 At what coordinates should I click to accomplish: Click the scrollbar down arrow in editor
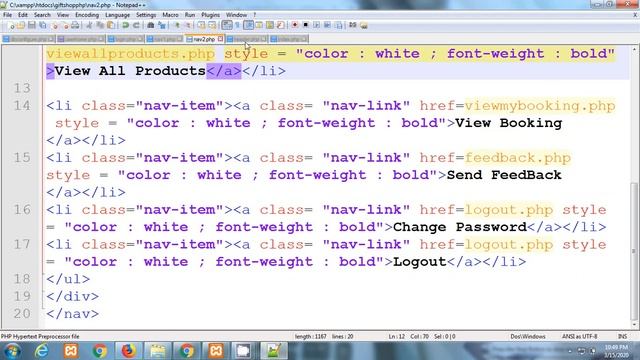click(x=635, y=325)
